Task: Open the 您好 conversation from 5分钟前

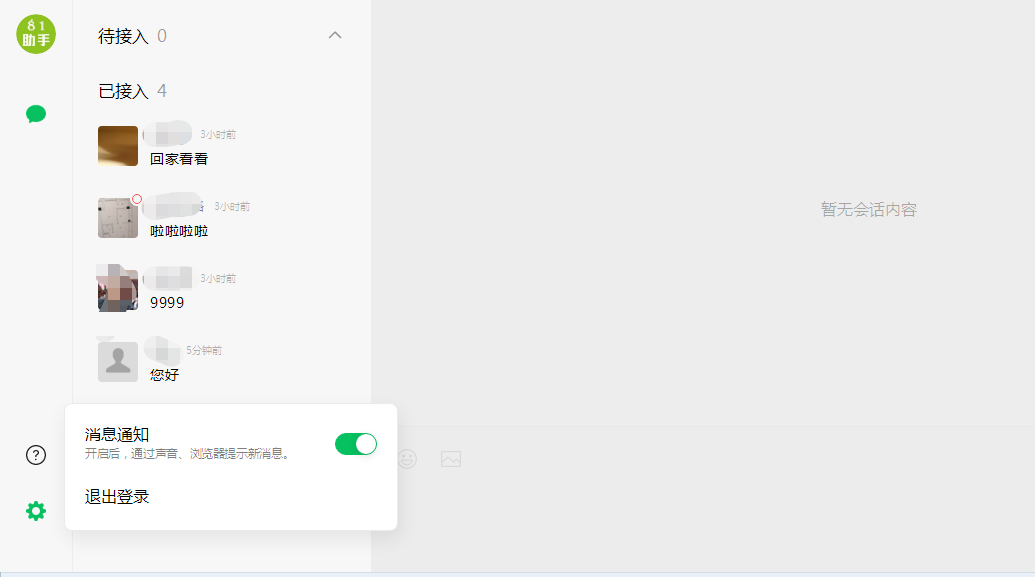Action: [221, 362]
